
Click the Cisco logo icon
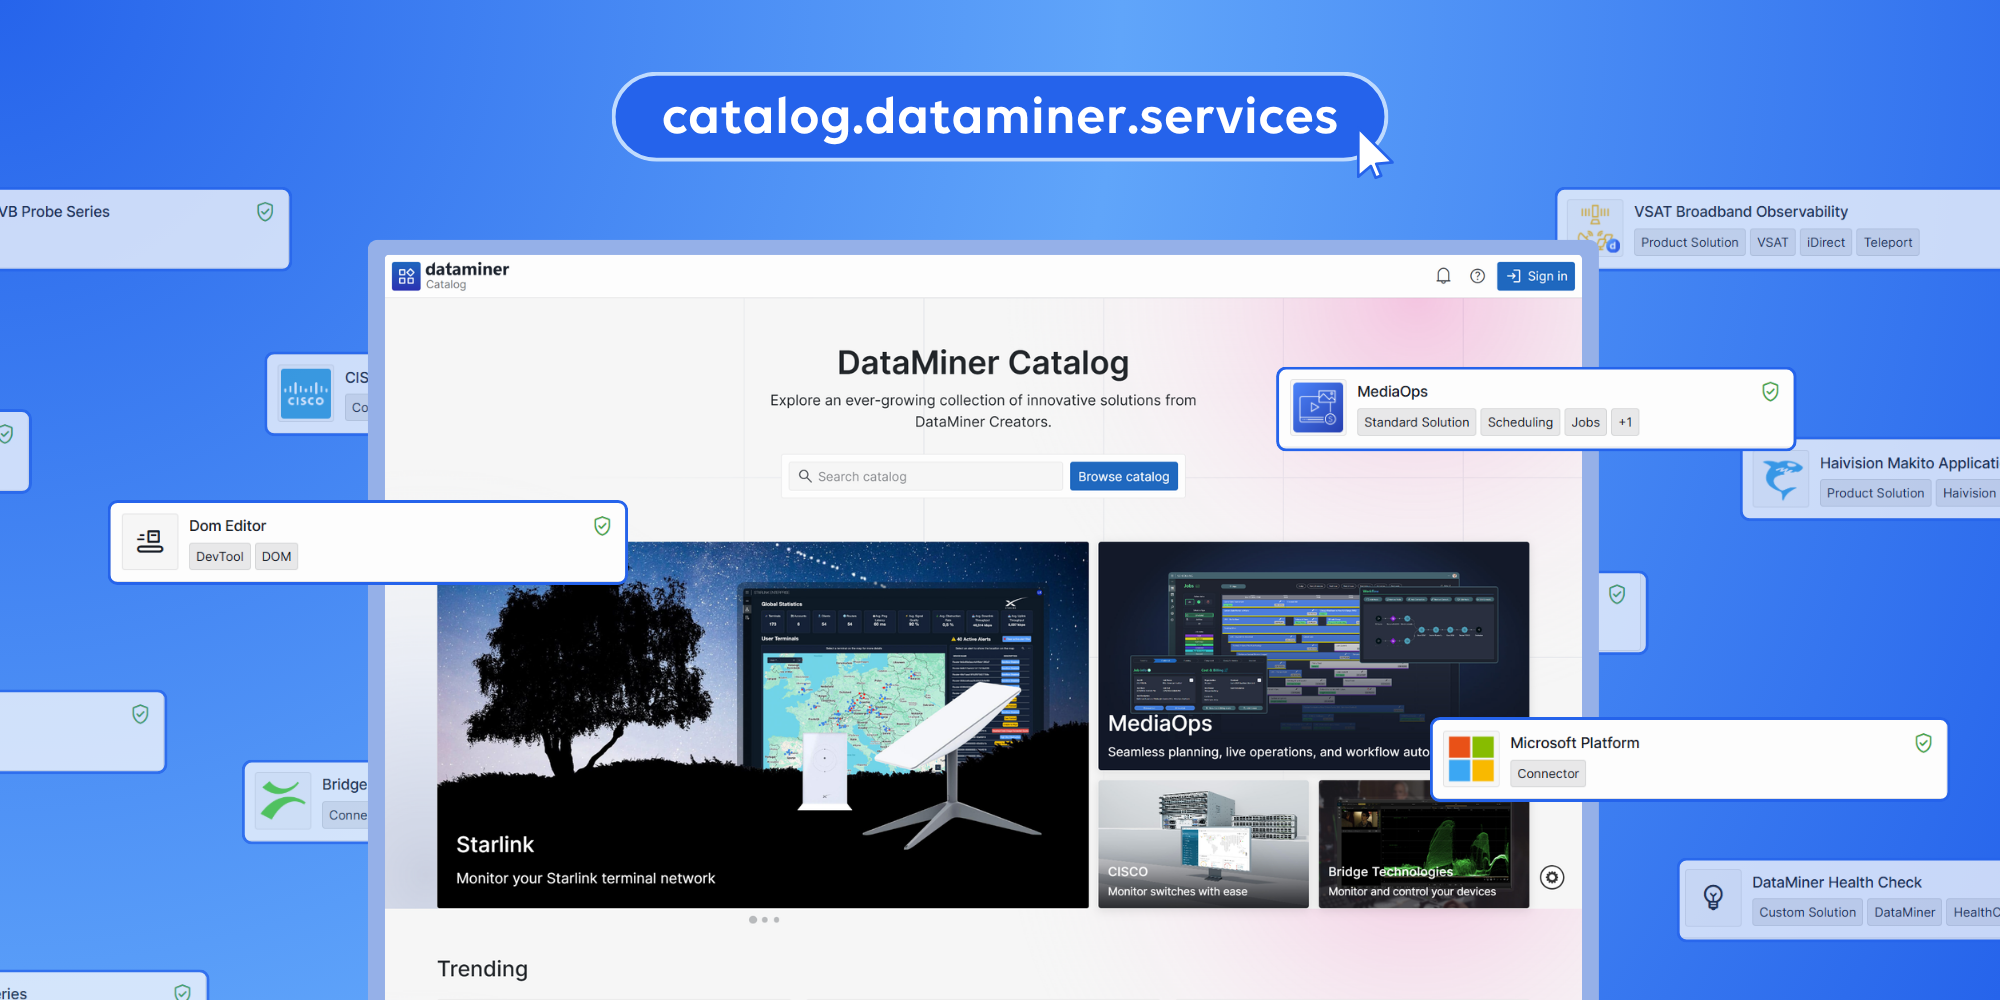[x=306, y=394]
